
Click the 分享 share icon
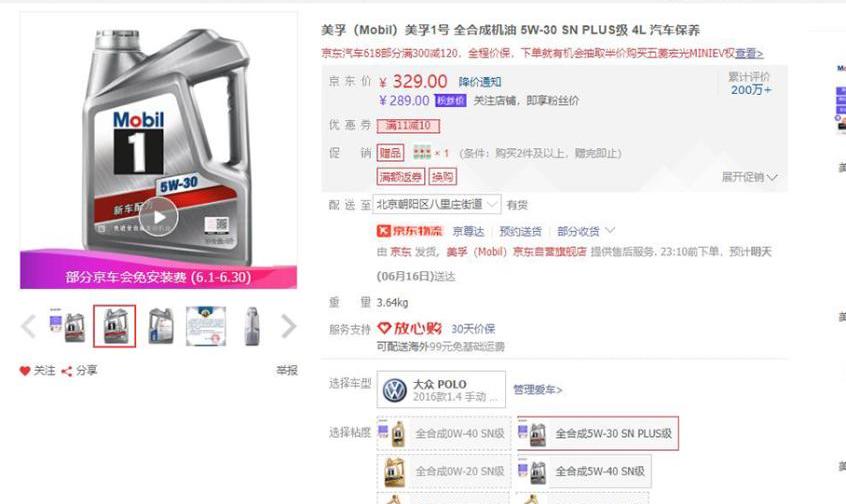click(66, 371)
